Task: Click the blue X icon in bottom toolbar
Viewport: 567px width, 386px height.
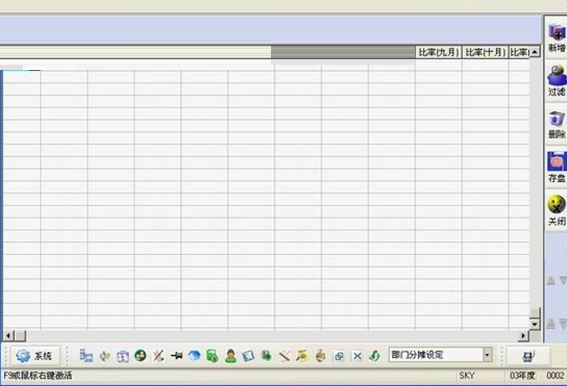Action: (x=357, y=356)
